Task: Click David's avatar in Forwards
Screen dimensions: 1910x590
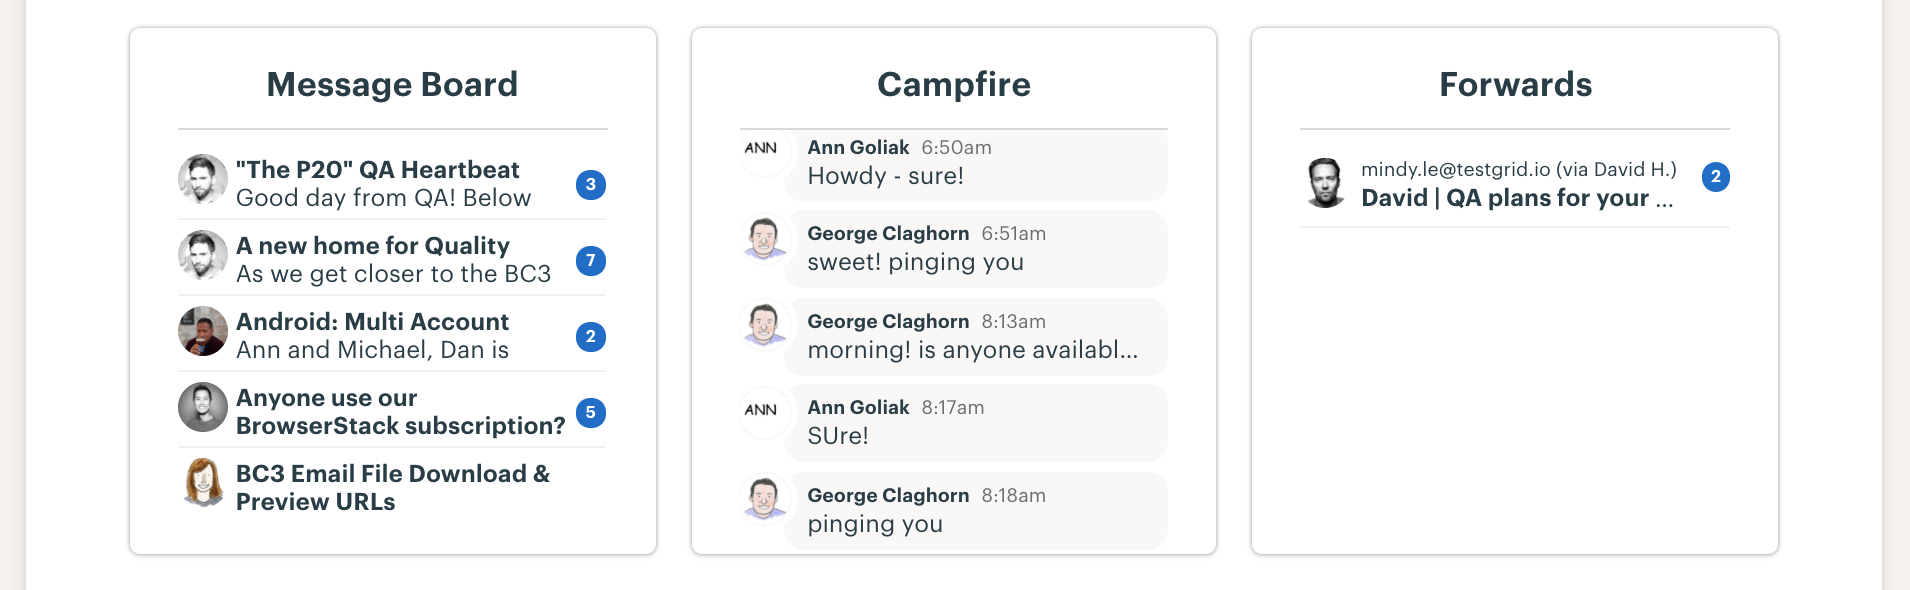Action: [x=1326, y=183]
